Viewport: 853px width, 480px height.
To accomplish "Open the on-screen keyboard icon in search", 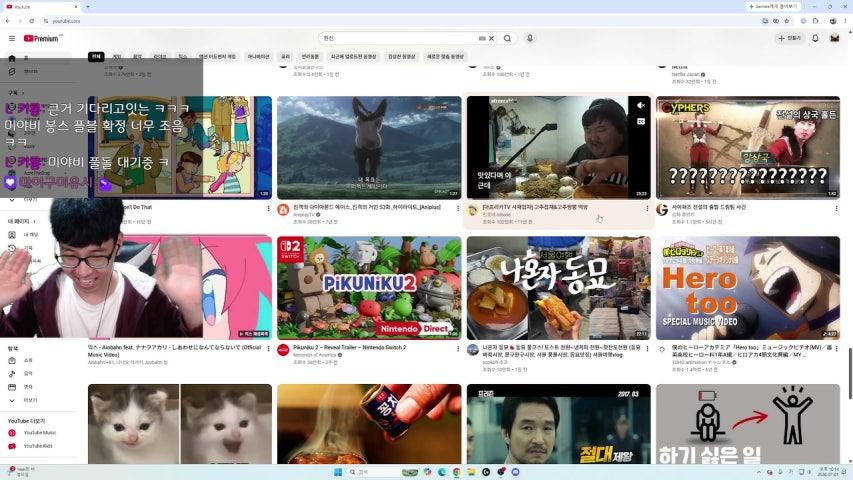I will coord(482,39).
